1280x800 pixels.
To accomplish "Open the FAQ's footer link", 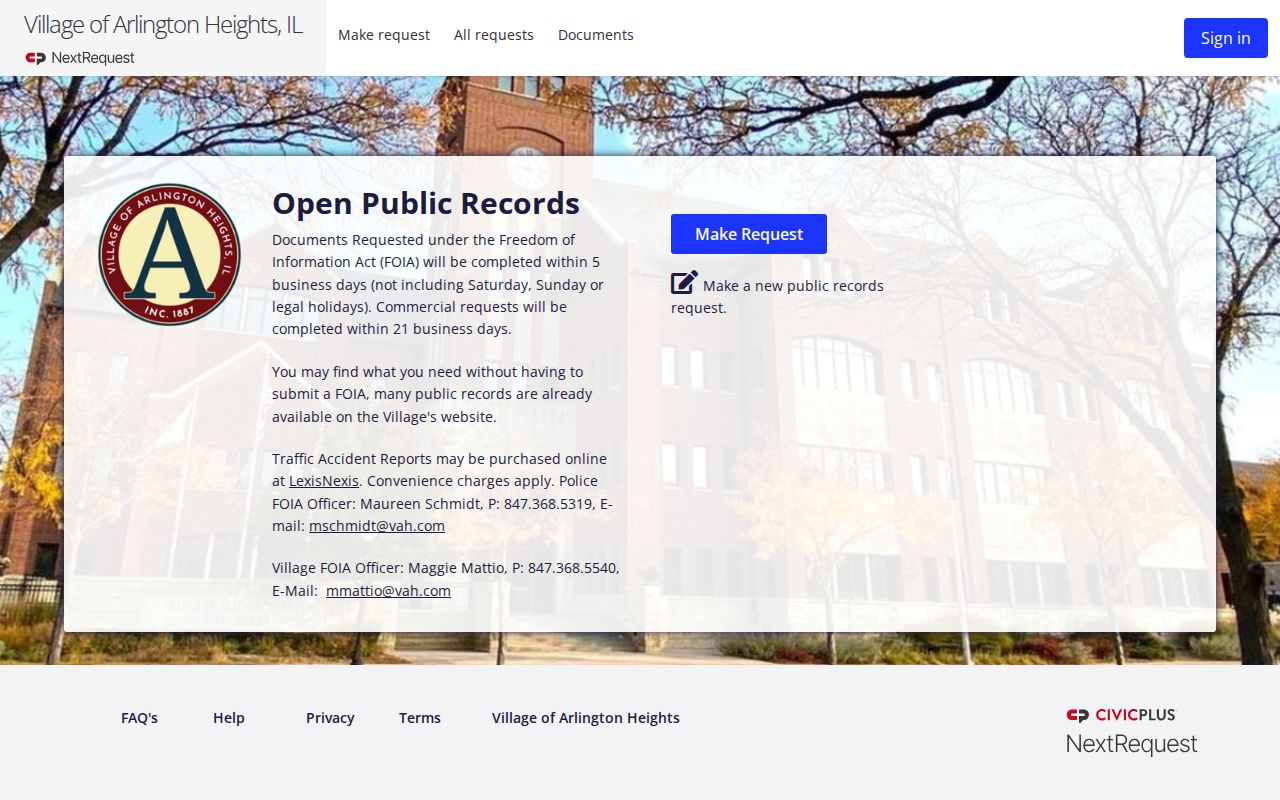I will click(x=139, y=718).
